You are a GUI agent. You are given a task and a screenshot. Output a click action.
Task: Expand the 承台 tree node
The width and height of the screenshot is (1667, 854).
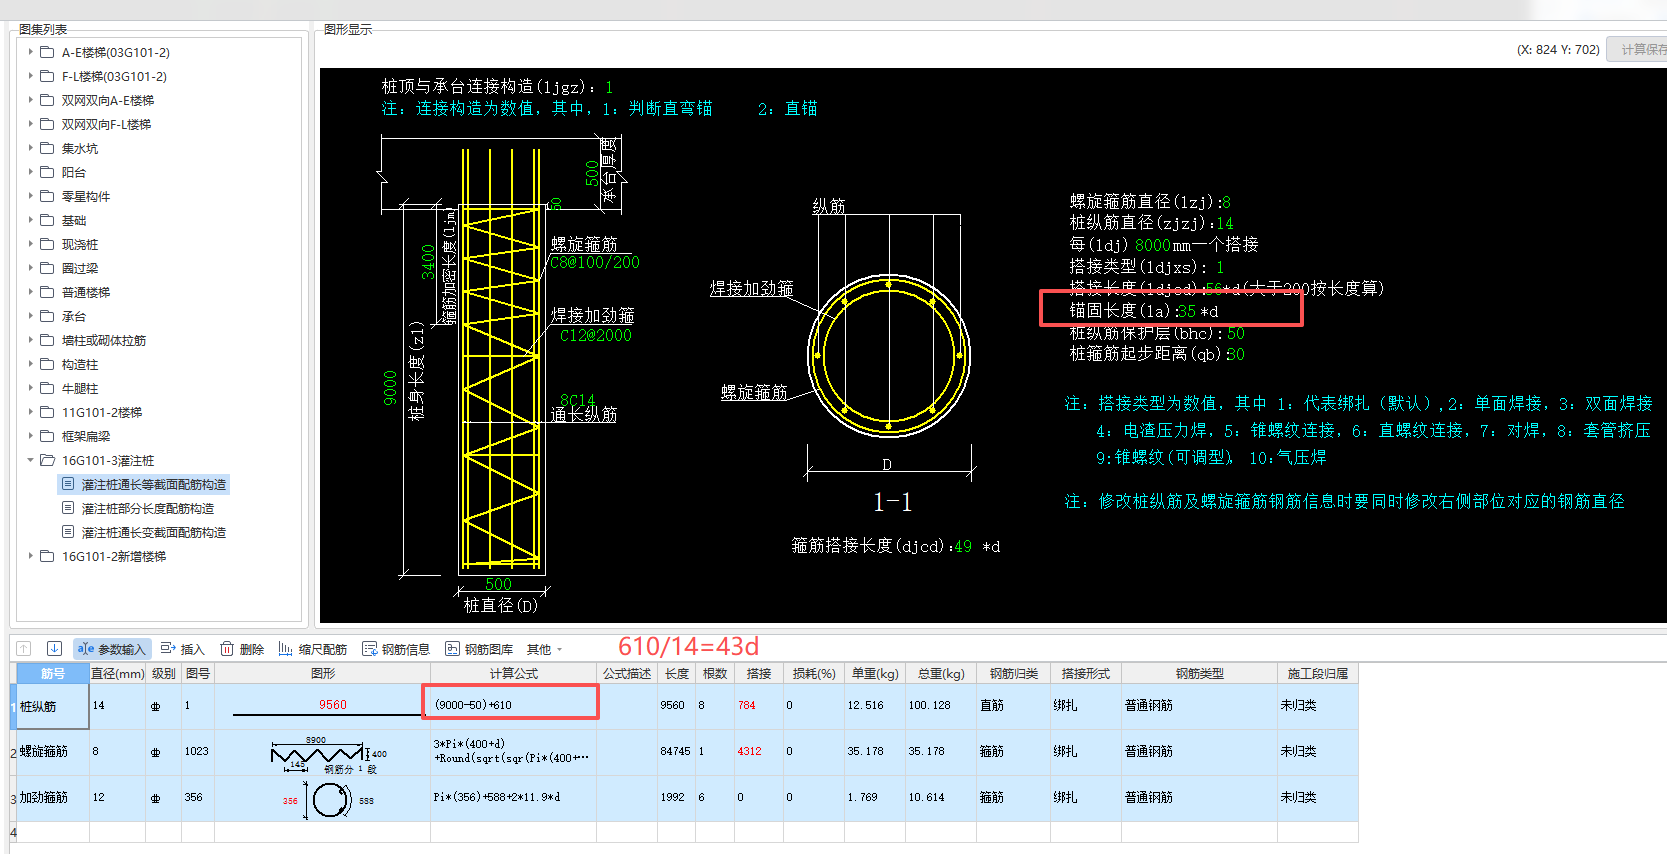pos(30,316)
